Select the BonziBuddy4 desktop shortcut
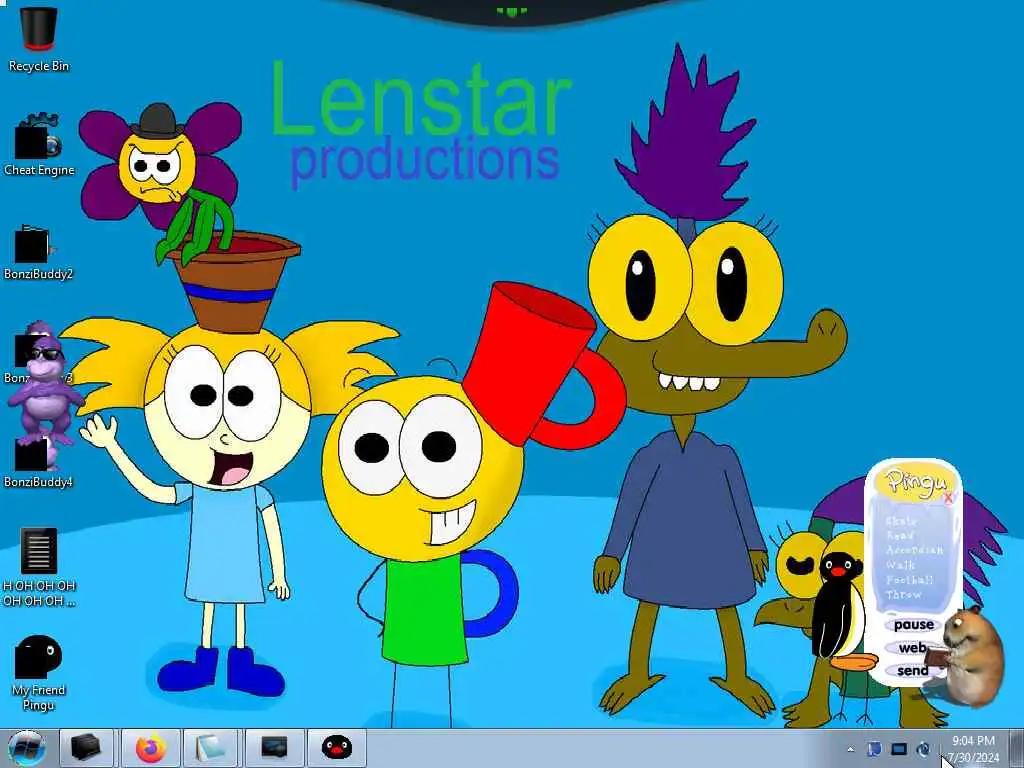The image size is (1024, 768). coord(37,462)
